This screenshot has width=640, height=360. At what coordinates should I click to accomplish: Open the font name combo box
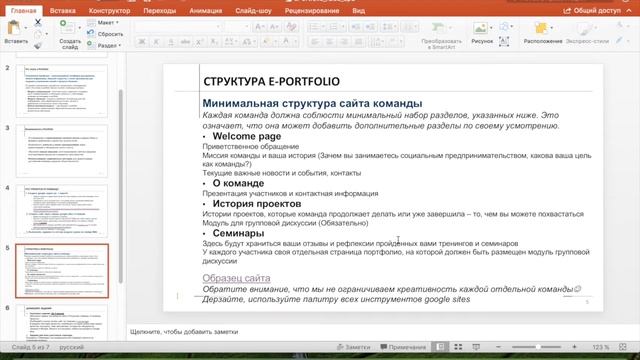178,27
